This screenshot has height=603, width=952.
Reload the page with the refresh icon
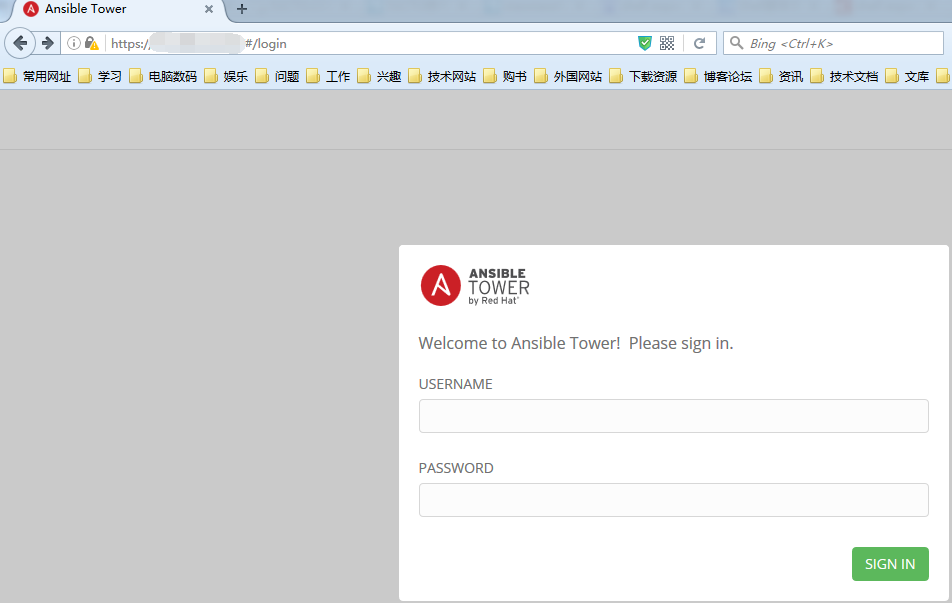[699, 43]
